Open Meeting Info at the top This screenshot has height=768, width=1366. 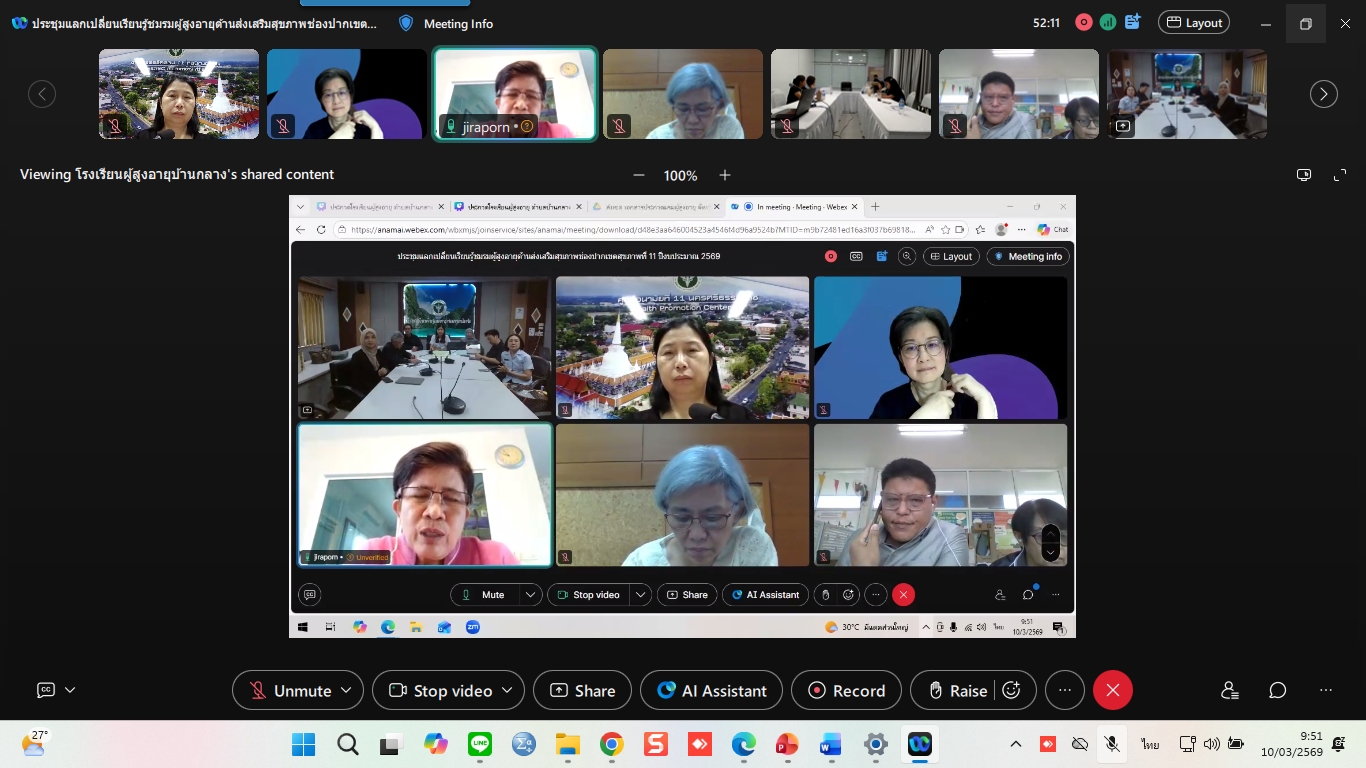[446, 23]
